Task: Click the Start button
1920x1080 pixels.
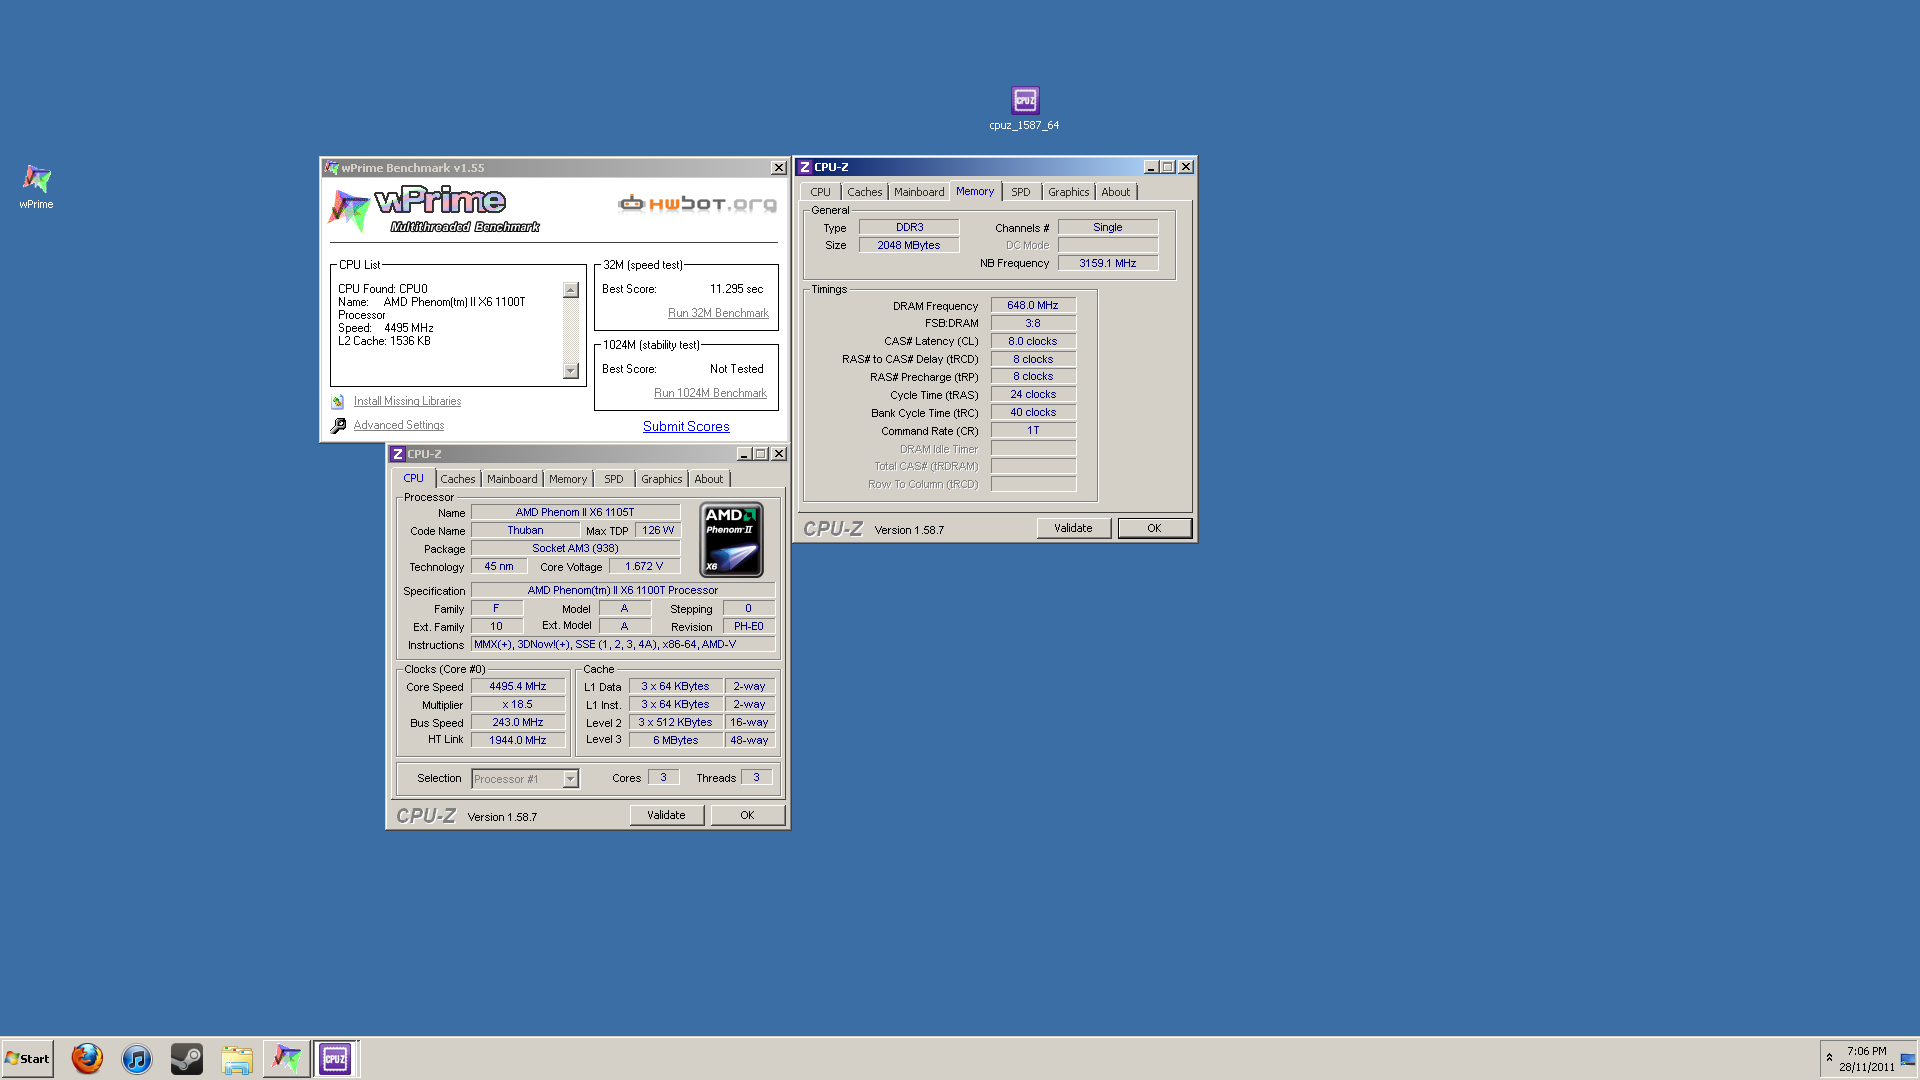Action: 27,1058
